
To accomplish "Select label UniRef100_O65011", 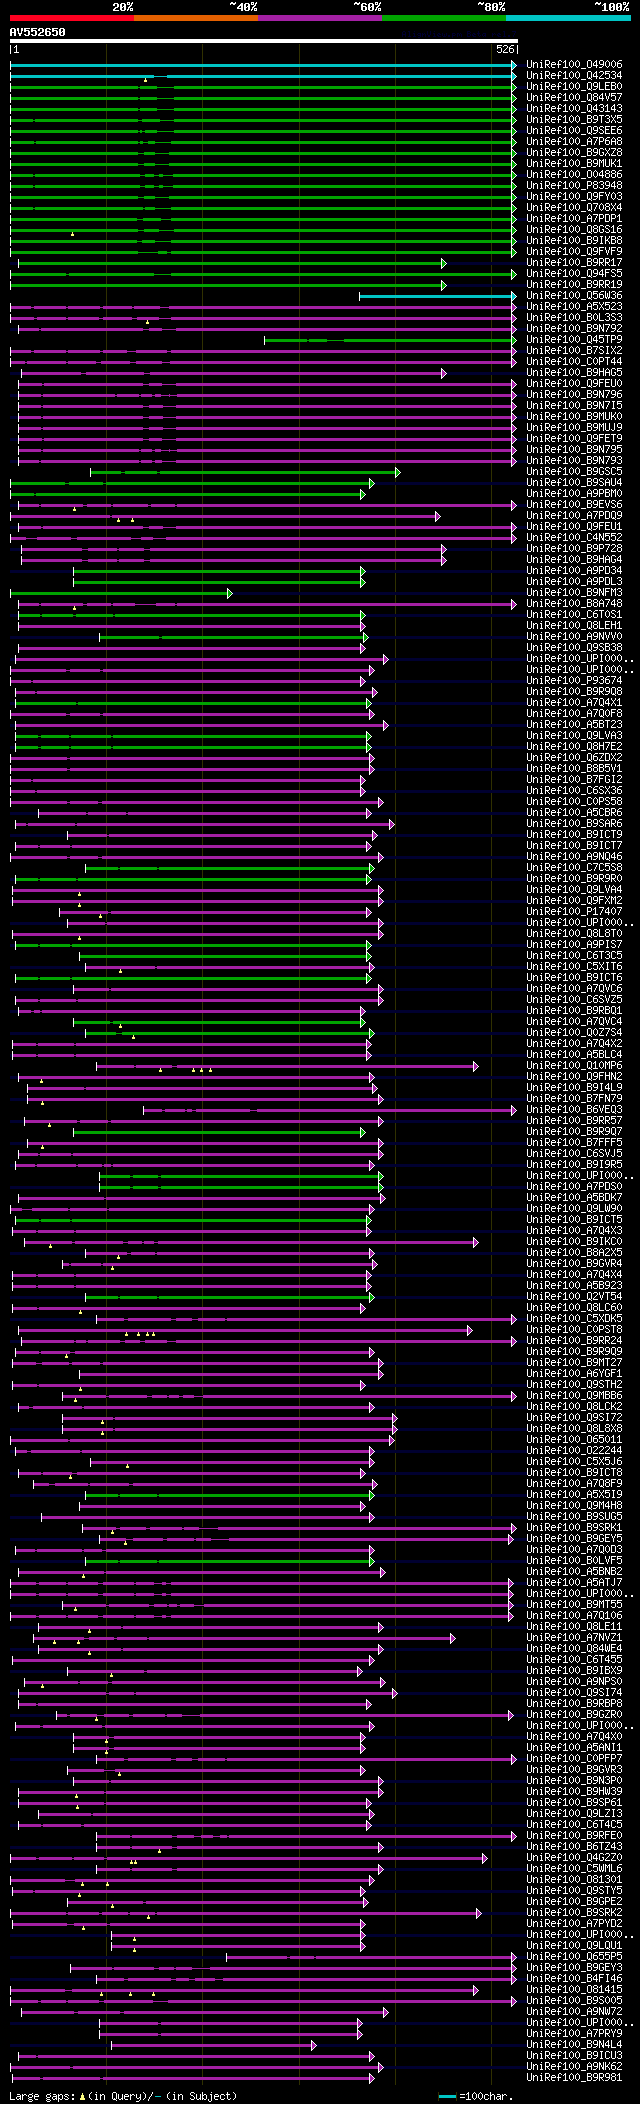I will [574, 1440].
